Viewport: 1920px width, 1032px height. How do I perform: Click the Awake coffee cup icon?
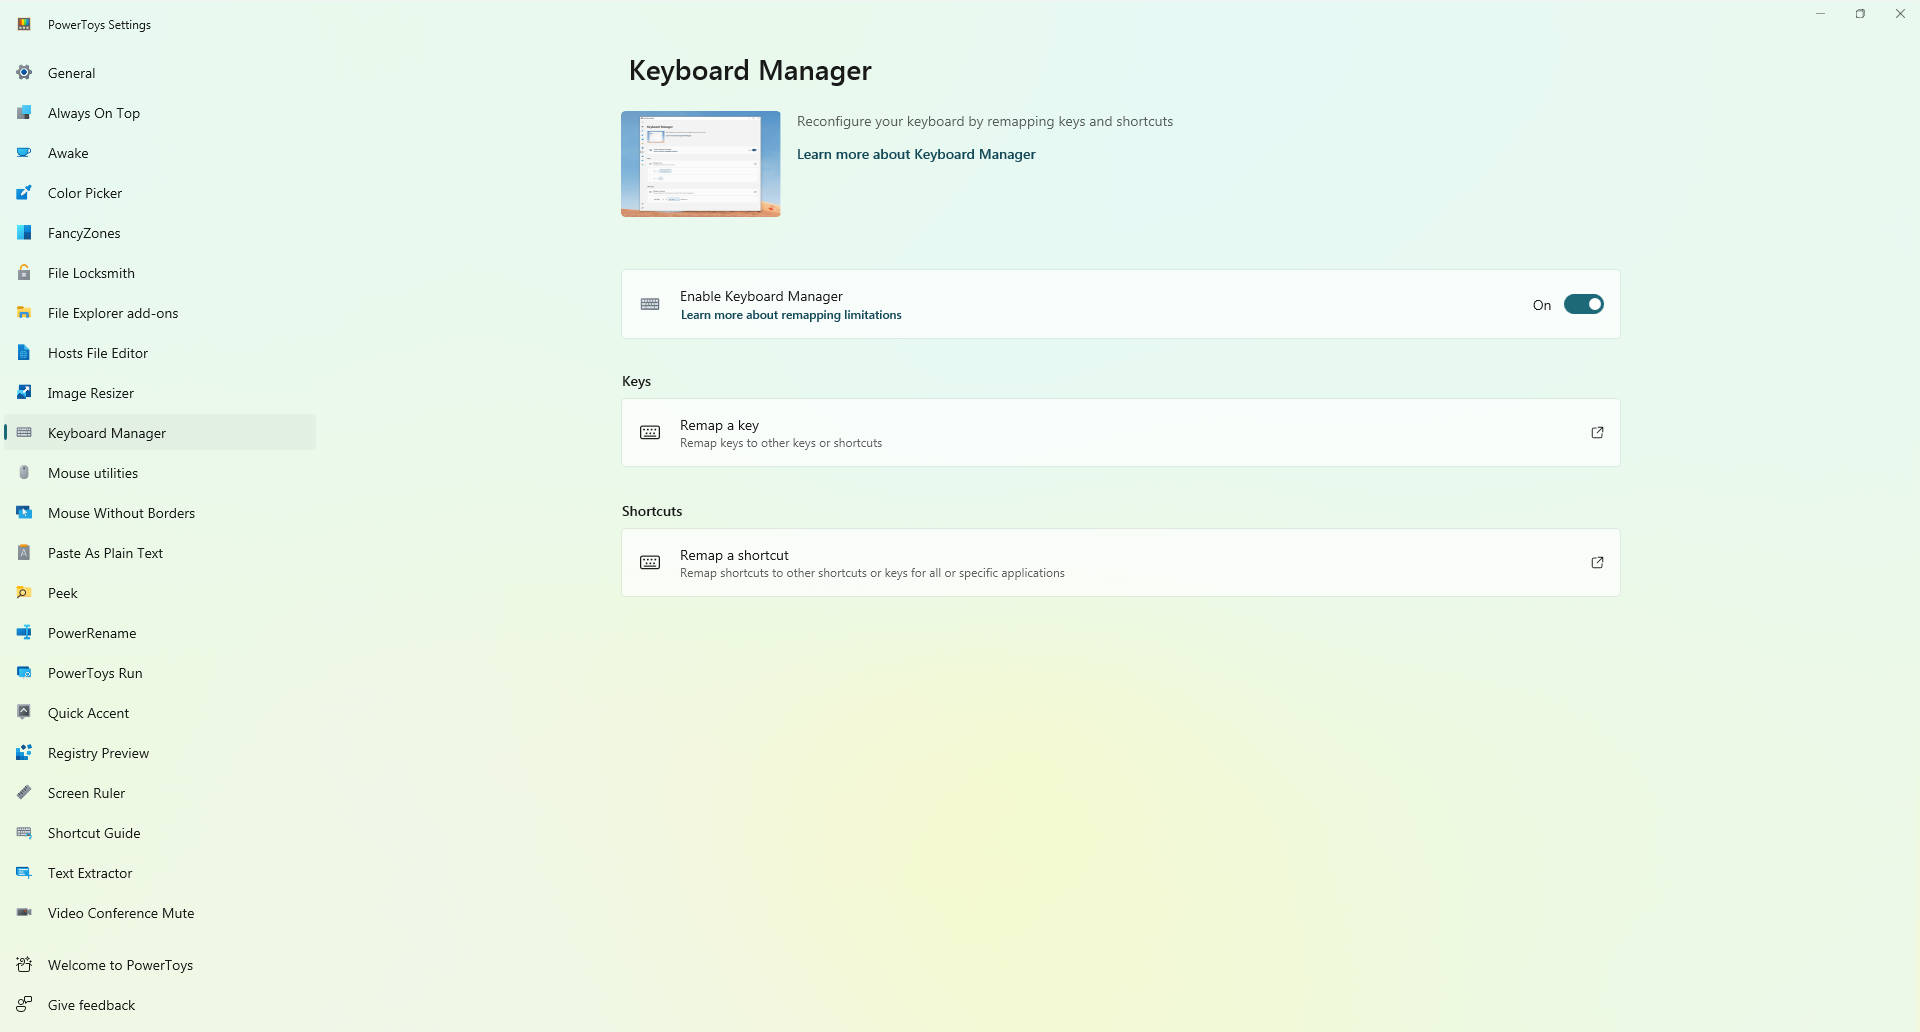(x=24, y=153)
